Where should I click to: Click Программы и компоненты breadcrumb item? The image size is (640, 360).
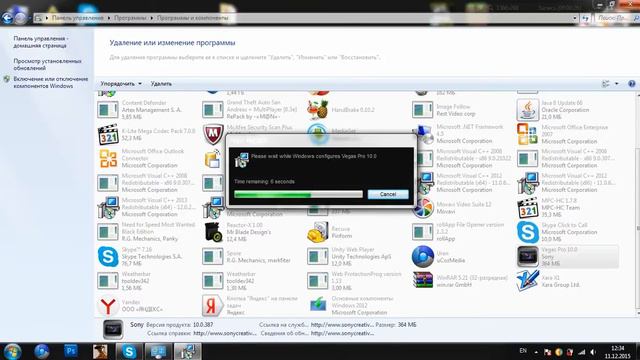coord(193,18)
